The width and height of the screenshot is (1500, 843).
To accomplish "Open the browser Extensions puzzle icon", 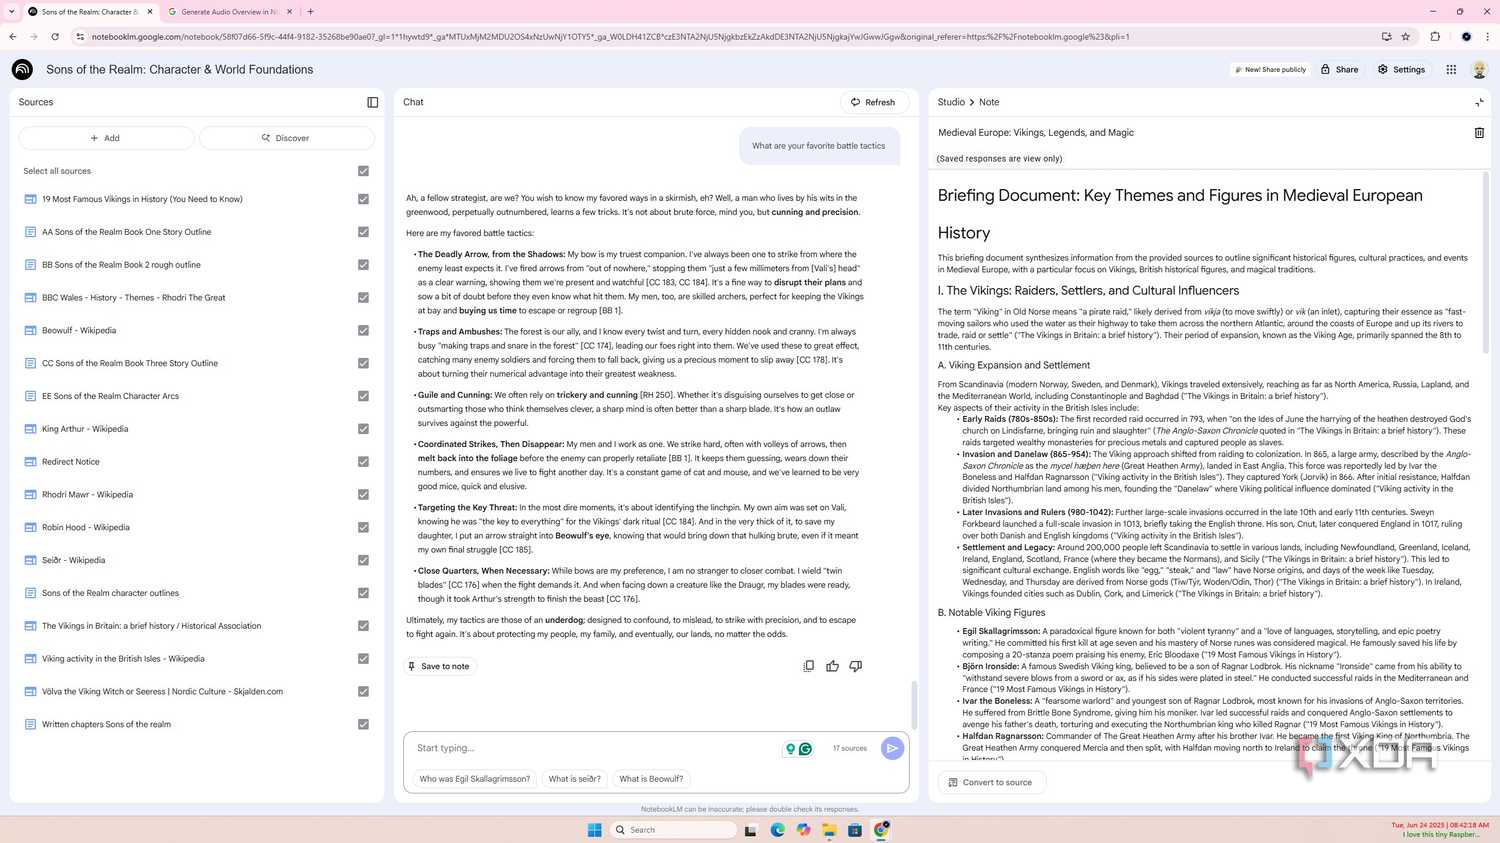I will 1435,37.
